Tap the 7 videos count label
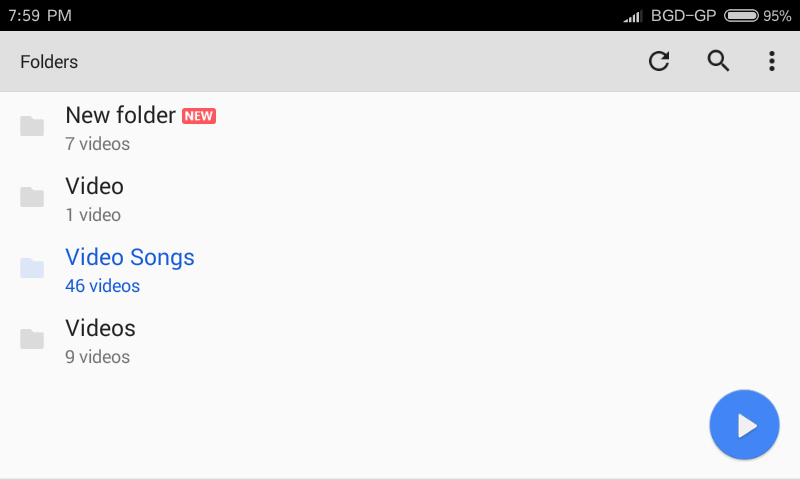 tap(97, 144)
